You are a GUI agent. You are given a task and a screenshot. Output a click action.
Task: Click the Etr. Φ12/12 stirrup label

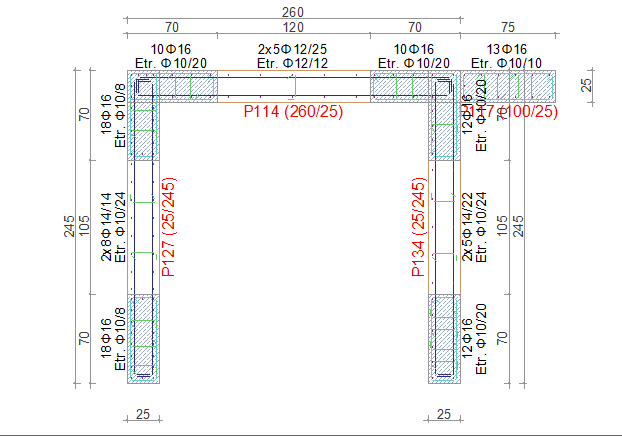pos(293,62)
